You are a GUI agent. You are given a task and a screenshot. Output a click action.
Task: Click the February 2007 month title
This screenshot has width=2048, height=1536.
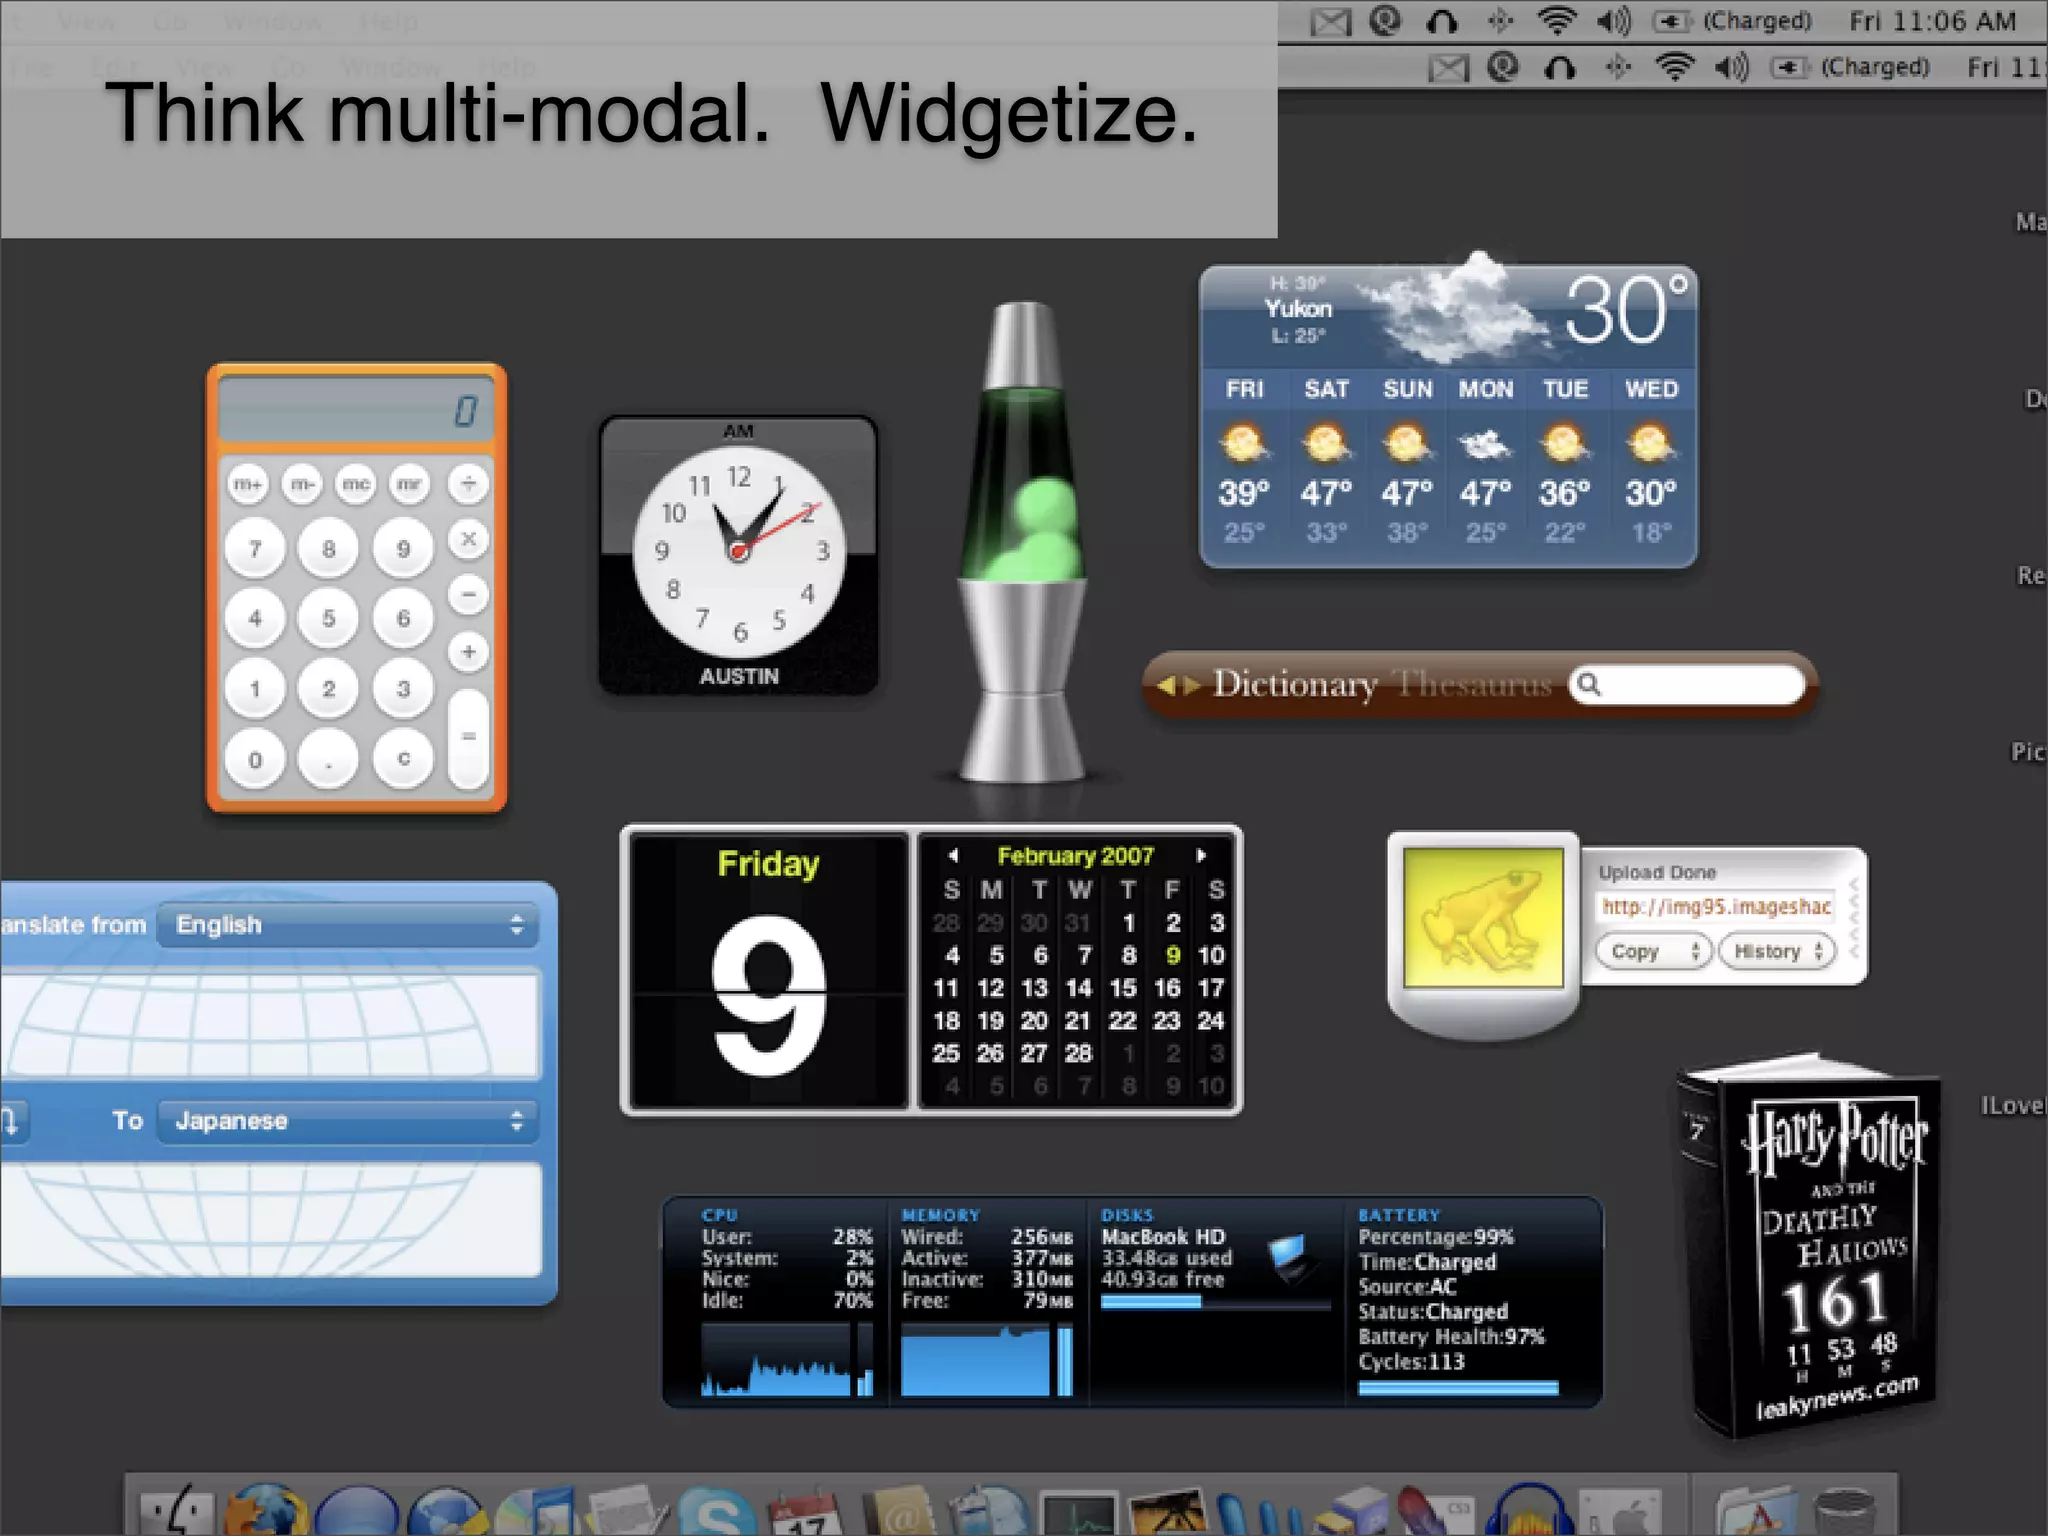(x=1075, y=856)
